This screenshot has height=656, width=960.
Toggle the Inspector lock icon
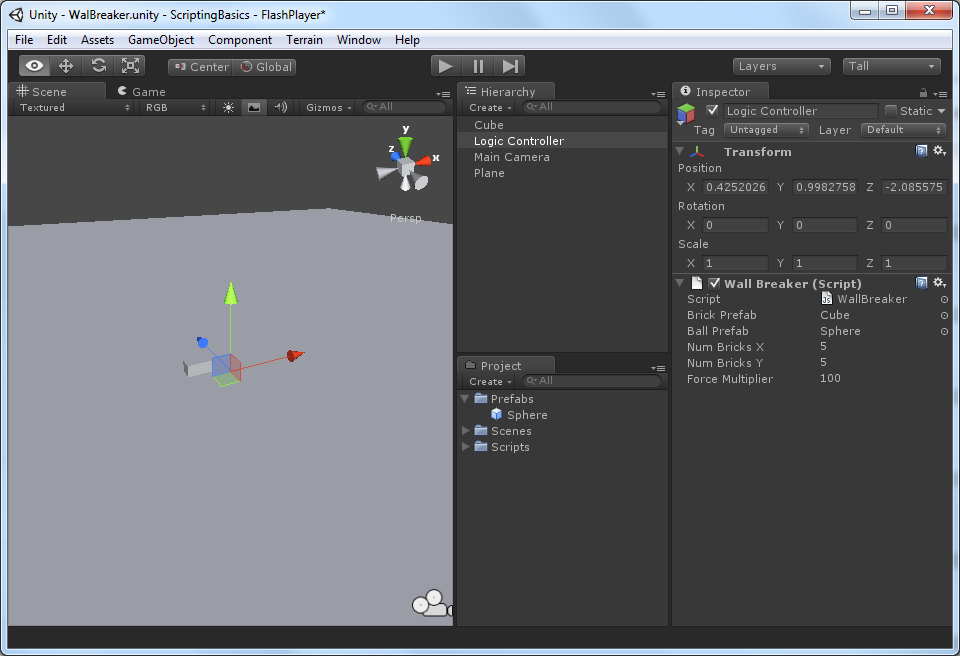[923, 93]
